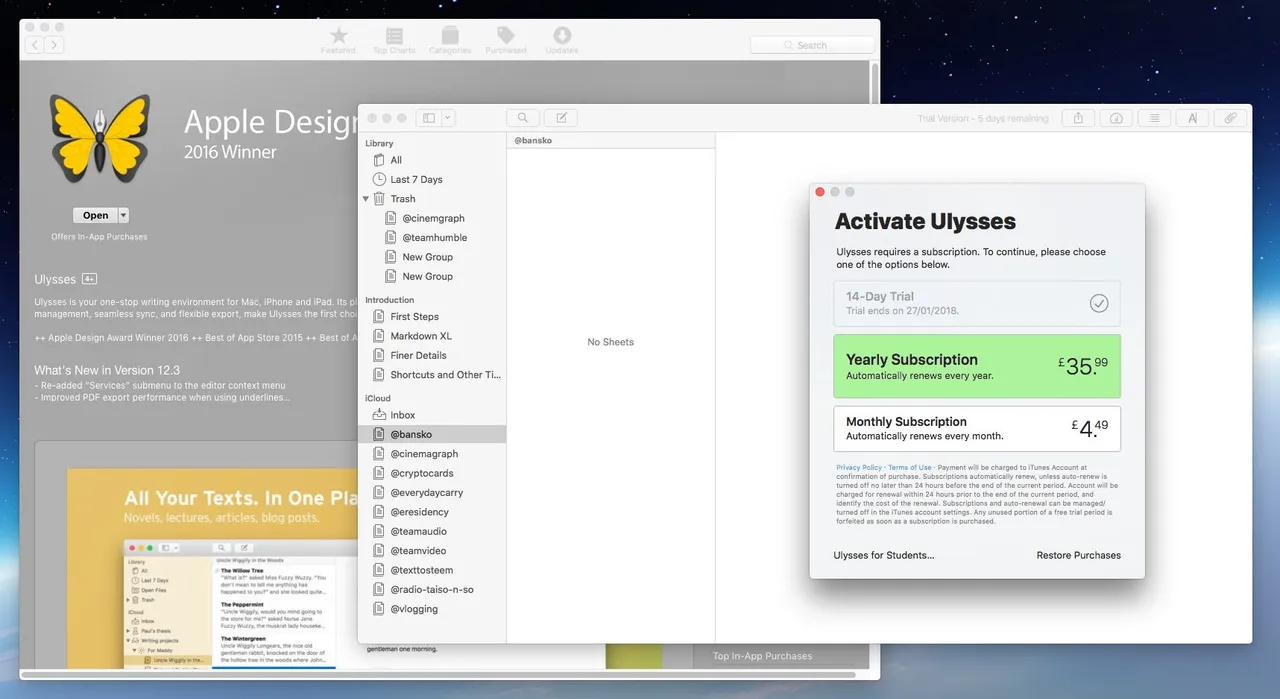Select the @cinemagraph group in iCloud
Viewport: 1280px width, 699px height.
432,454
